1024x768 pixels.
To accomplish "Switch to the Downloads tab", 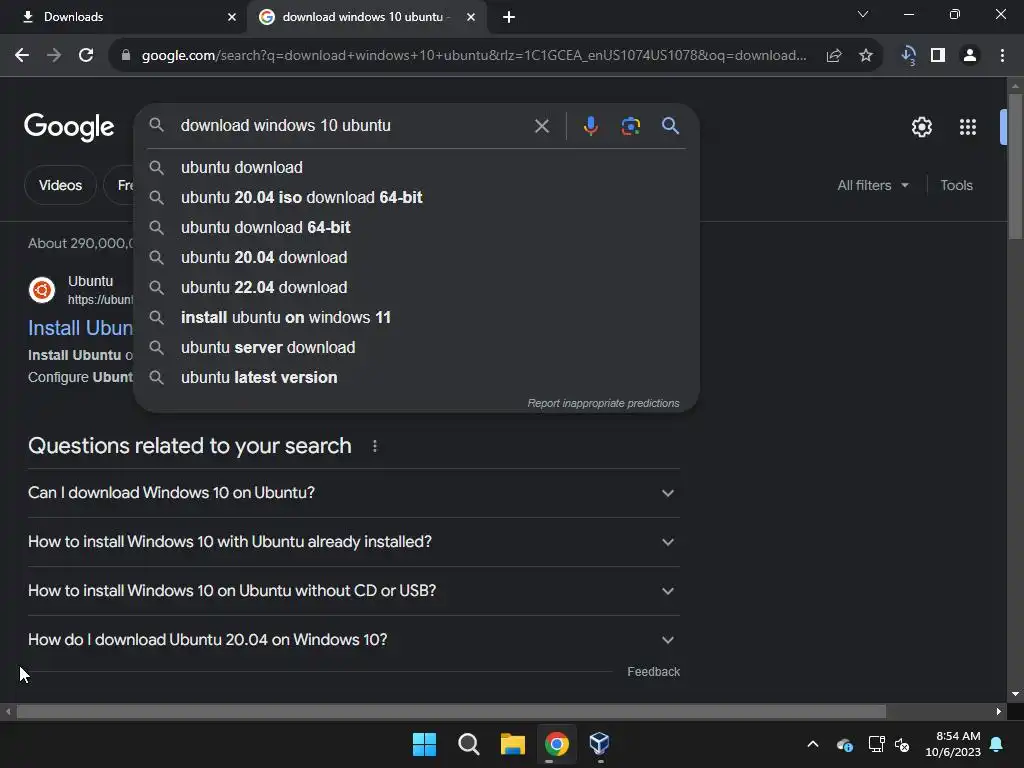I will coord(124,17).
